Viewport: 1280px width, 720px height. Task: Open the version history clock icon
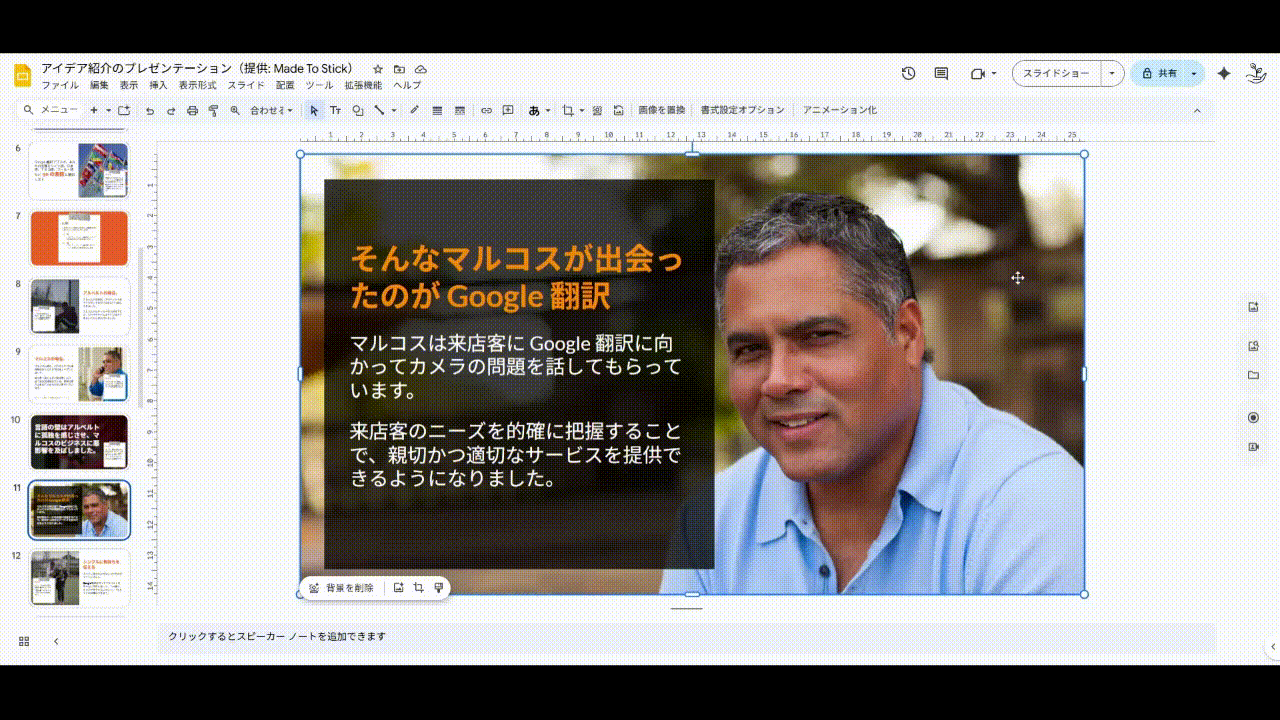(908, 73)
